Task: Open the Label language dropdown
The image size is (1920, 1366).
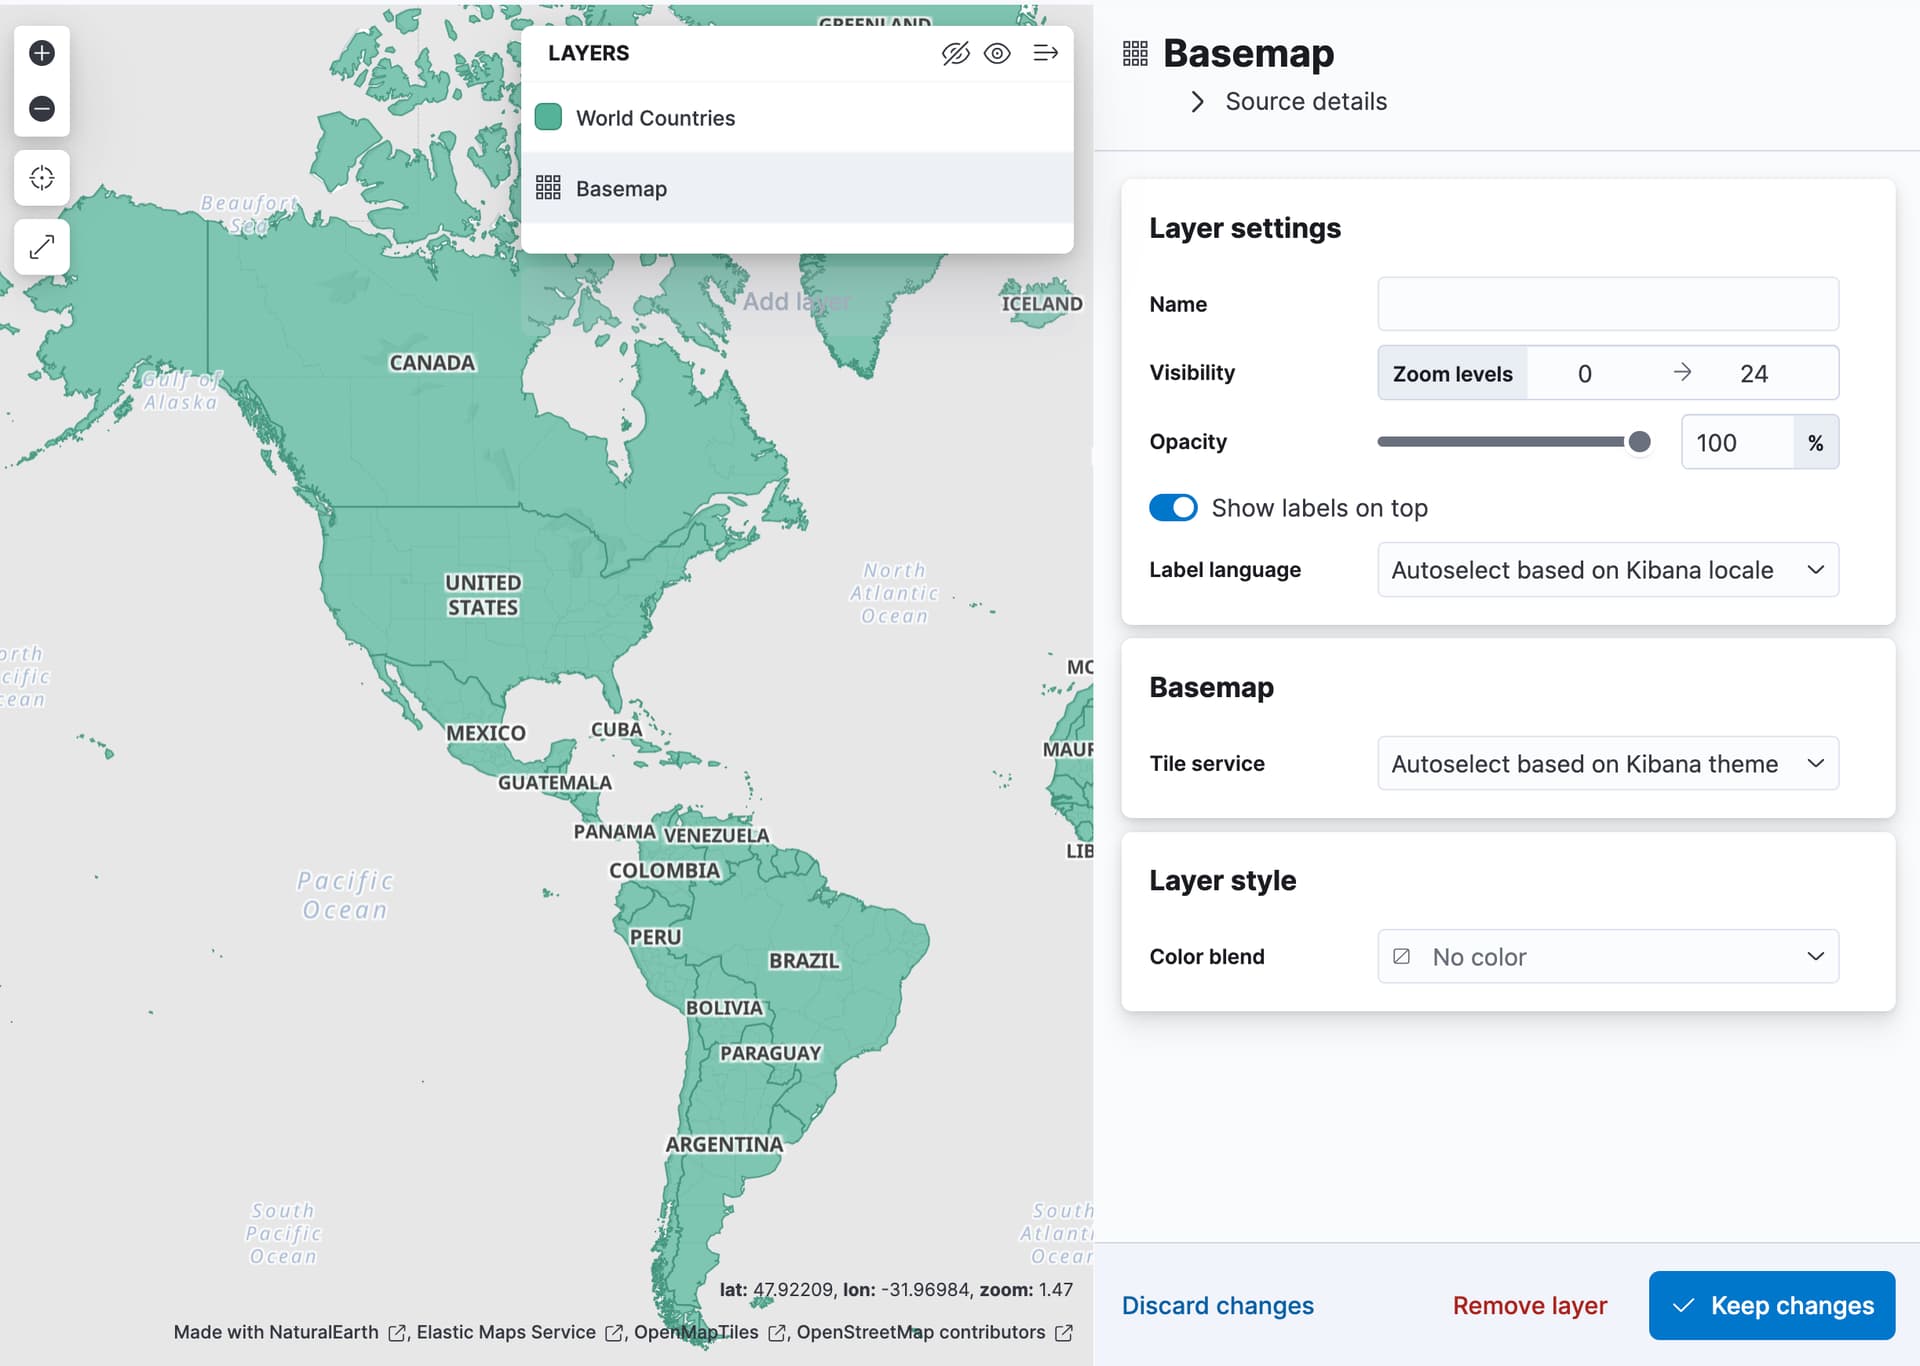Action: [x=1607, y=570]
